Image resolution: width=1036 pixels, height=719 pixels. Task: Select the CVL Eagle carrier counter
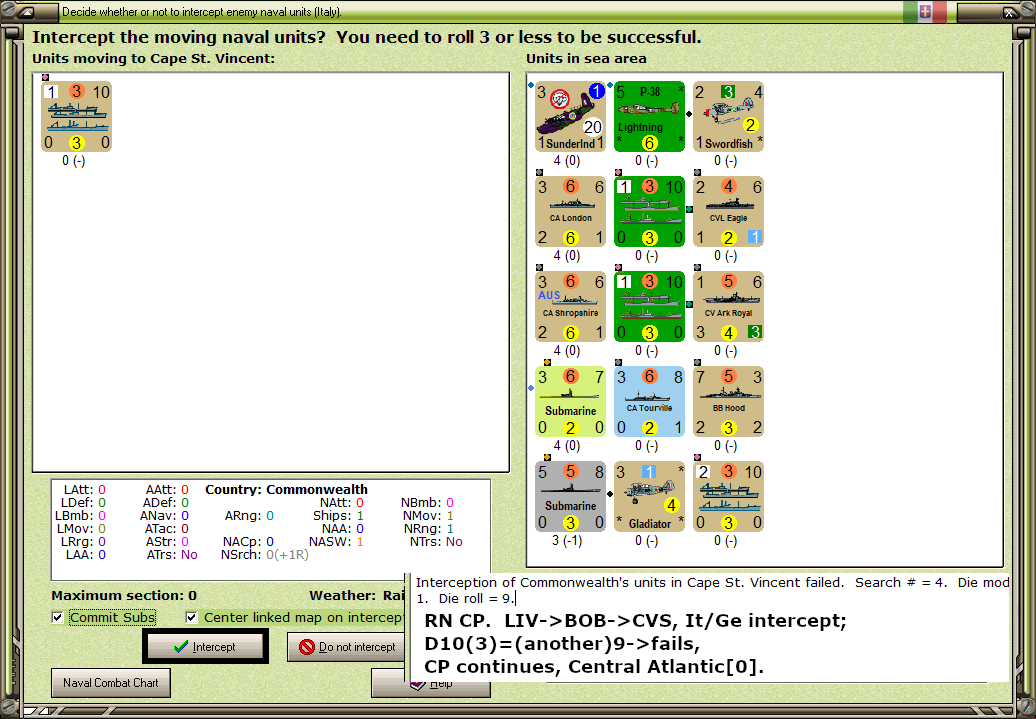[728, 211]
